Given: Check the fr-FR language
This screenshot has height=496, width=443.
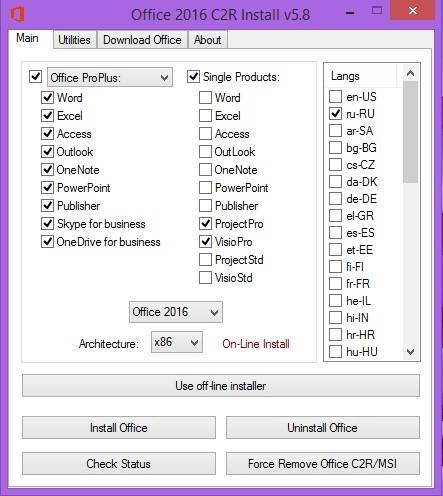Looking at the screenshot, I should [335, 283].
